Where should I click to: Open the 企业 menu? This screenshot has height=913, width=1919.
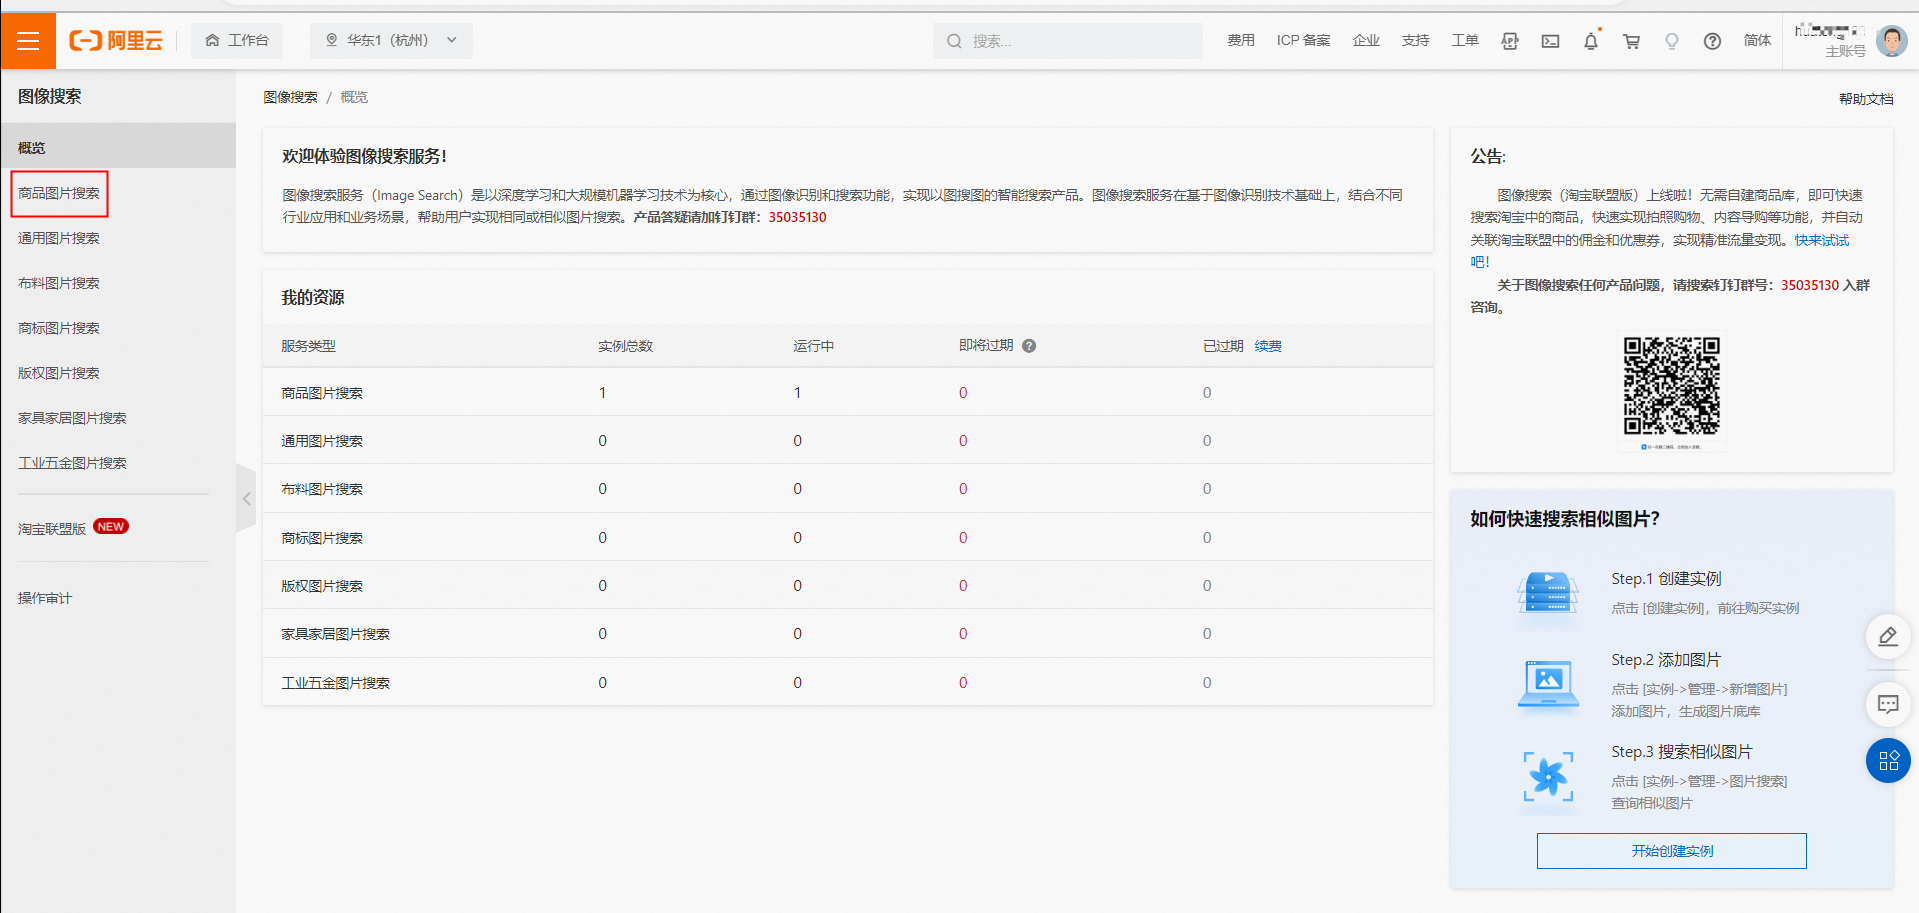(1366, 41)
